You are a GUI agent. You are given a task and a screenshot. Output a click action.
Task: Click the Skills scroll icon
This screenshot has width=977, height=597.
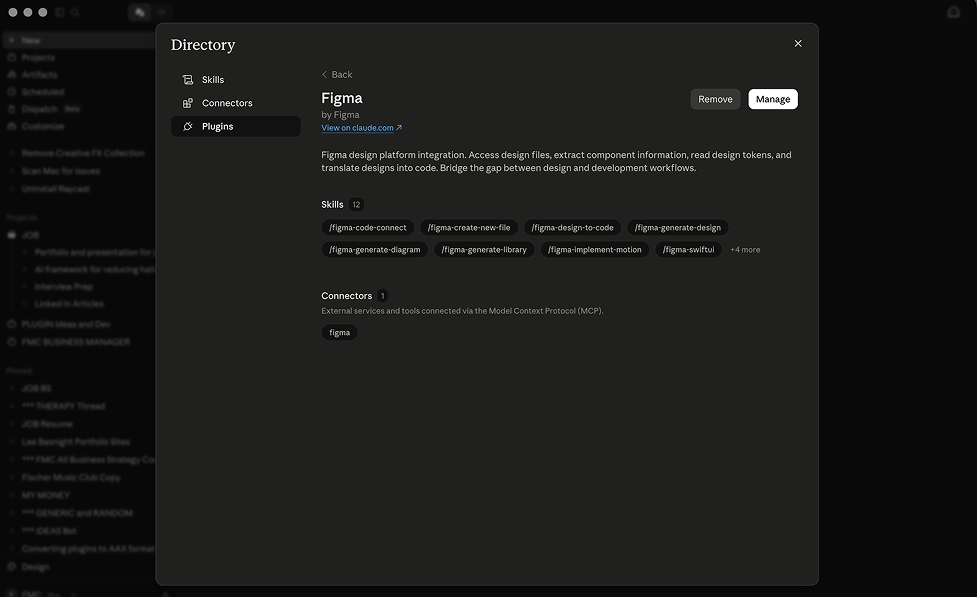(x=188, y=80)
